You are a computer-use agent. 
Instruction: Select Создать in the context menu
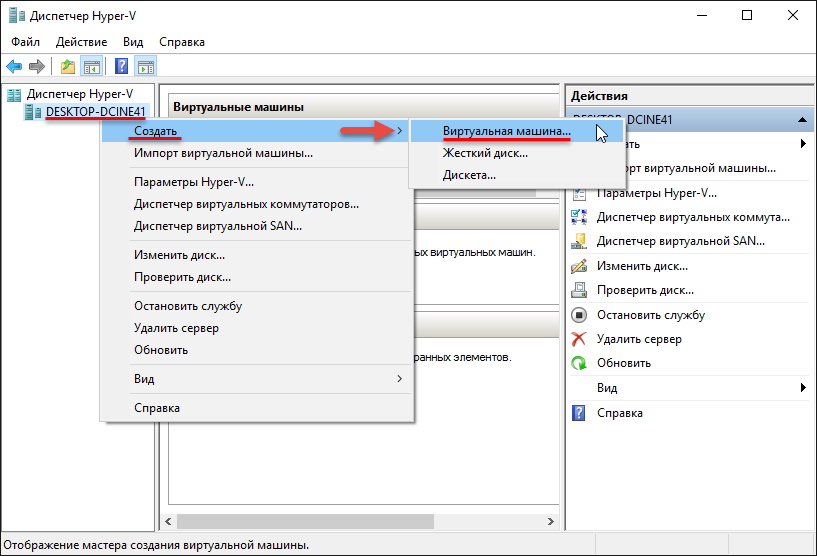coord(255,131)
